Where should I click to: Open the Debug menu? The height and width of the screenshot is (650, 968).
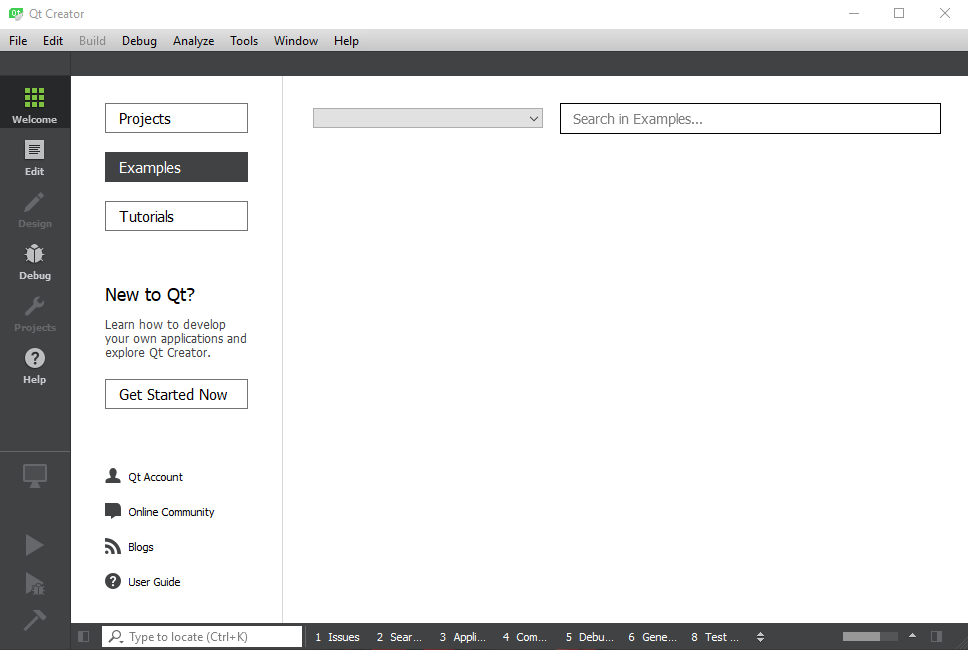point(140,41)
